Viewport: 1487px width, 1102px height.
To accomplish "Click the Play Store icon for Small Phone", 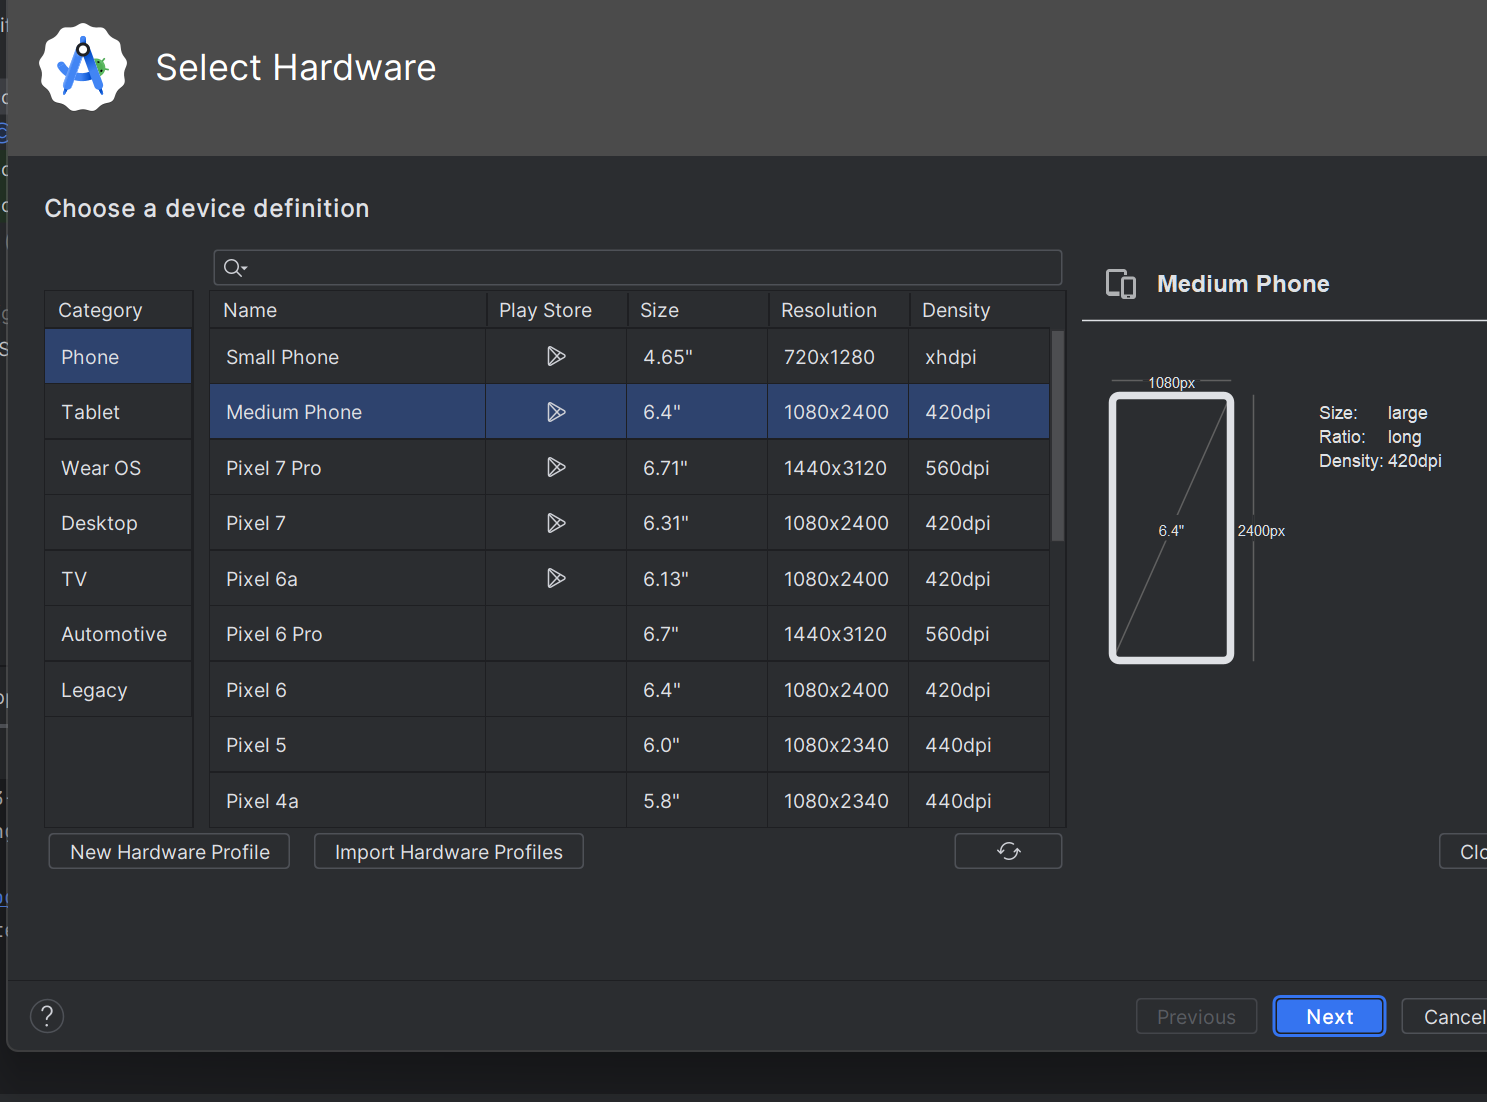I will pyautogui.click(x=556, y=357).
